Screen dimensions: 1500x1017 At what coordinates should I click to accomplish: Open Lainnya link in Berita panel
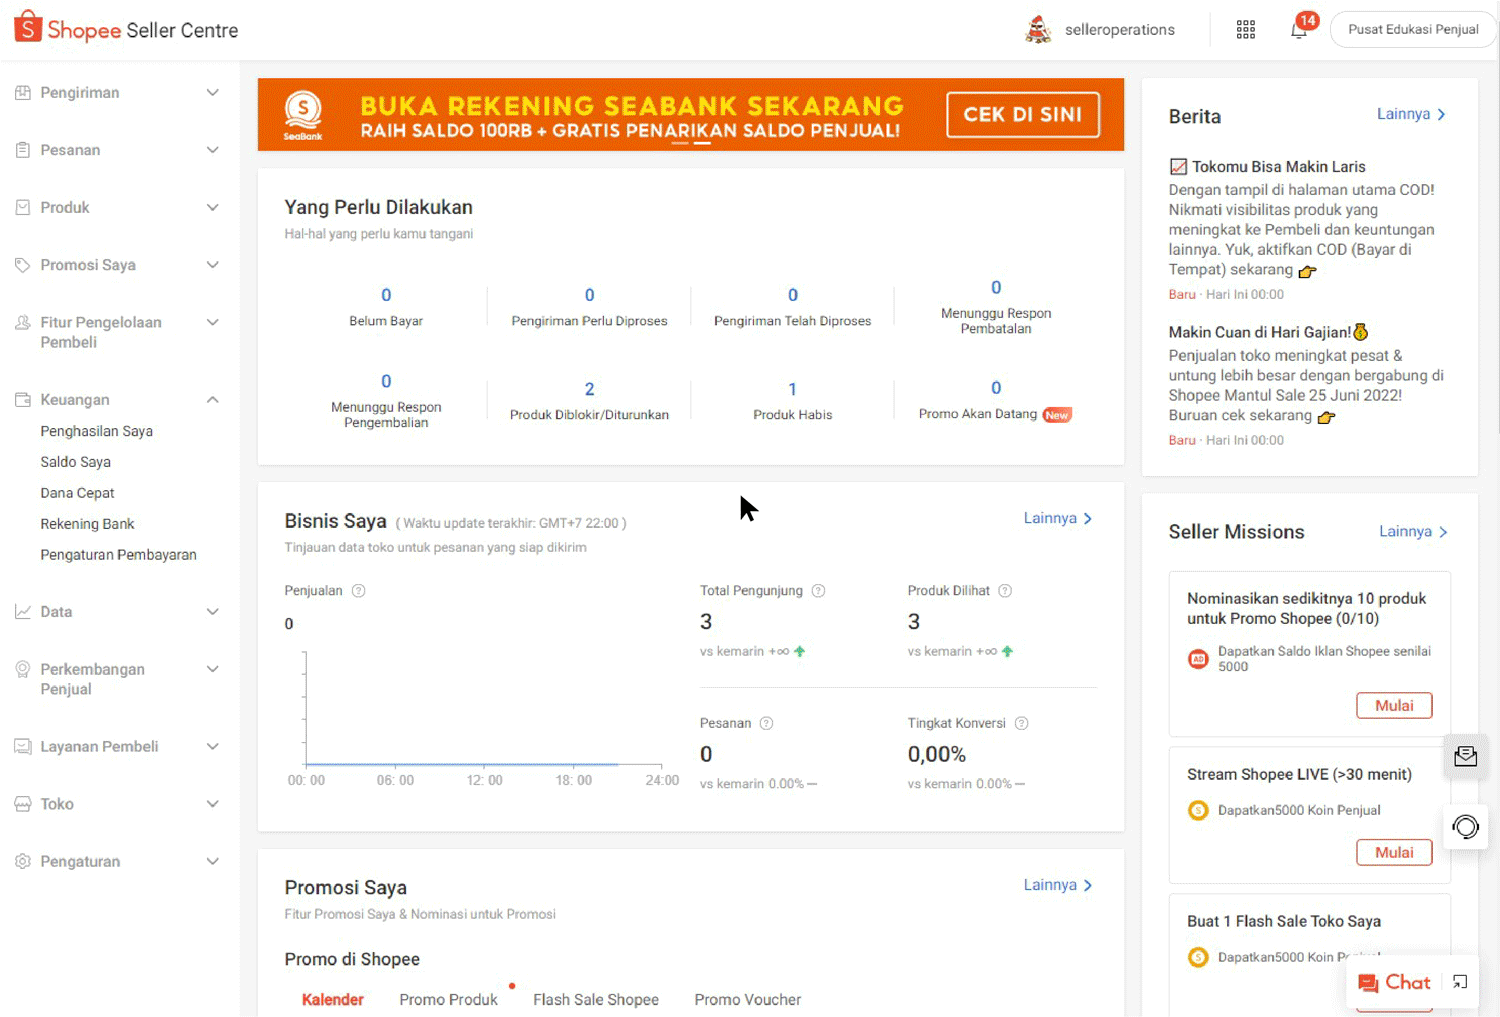coord(1410,114)
